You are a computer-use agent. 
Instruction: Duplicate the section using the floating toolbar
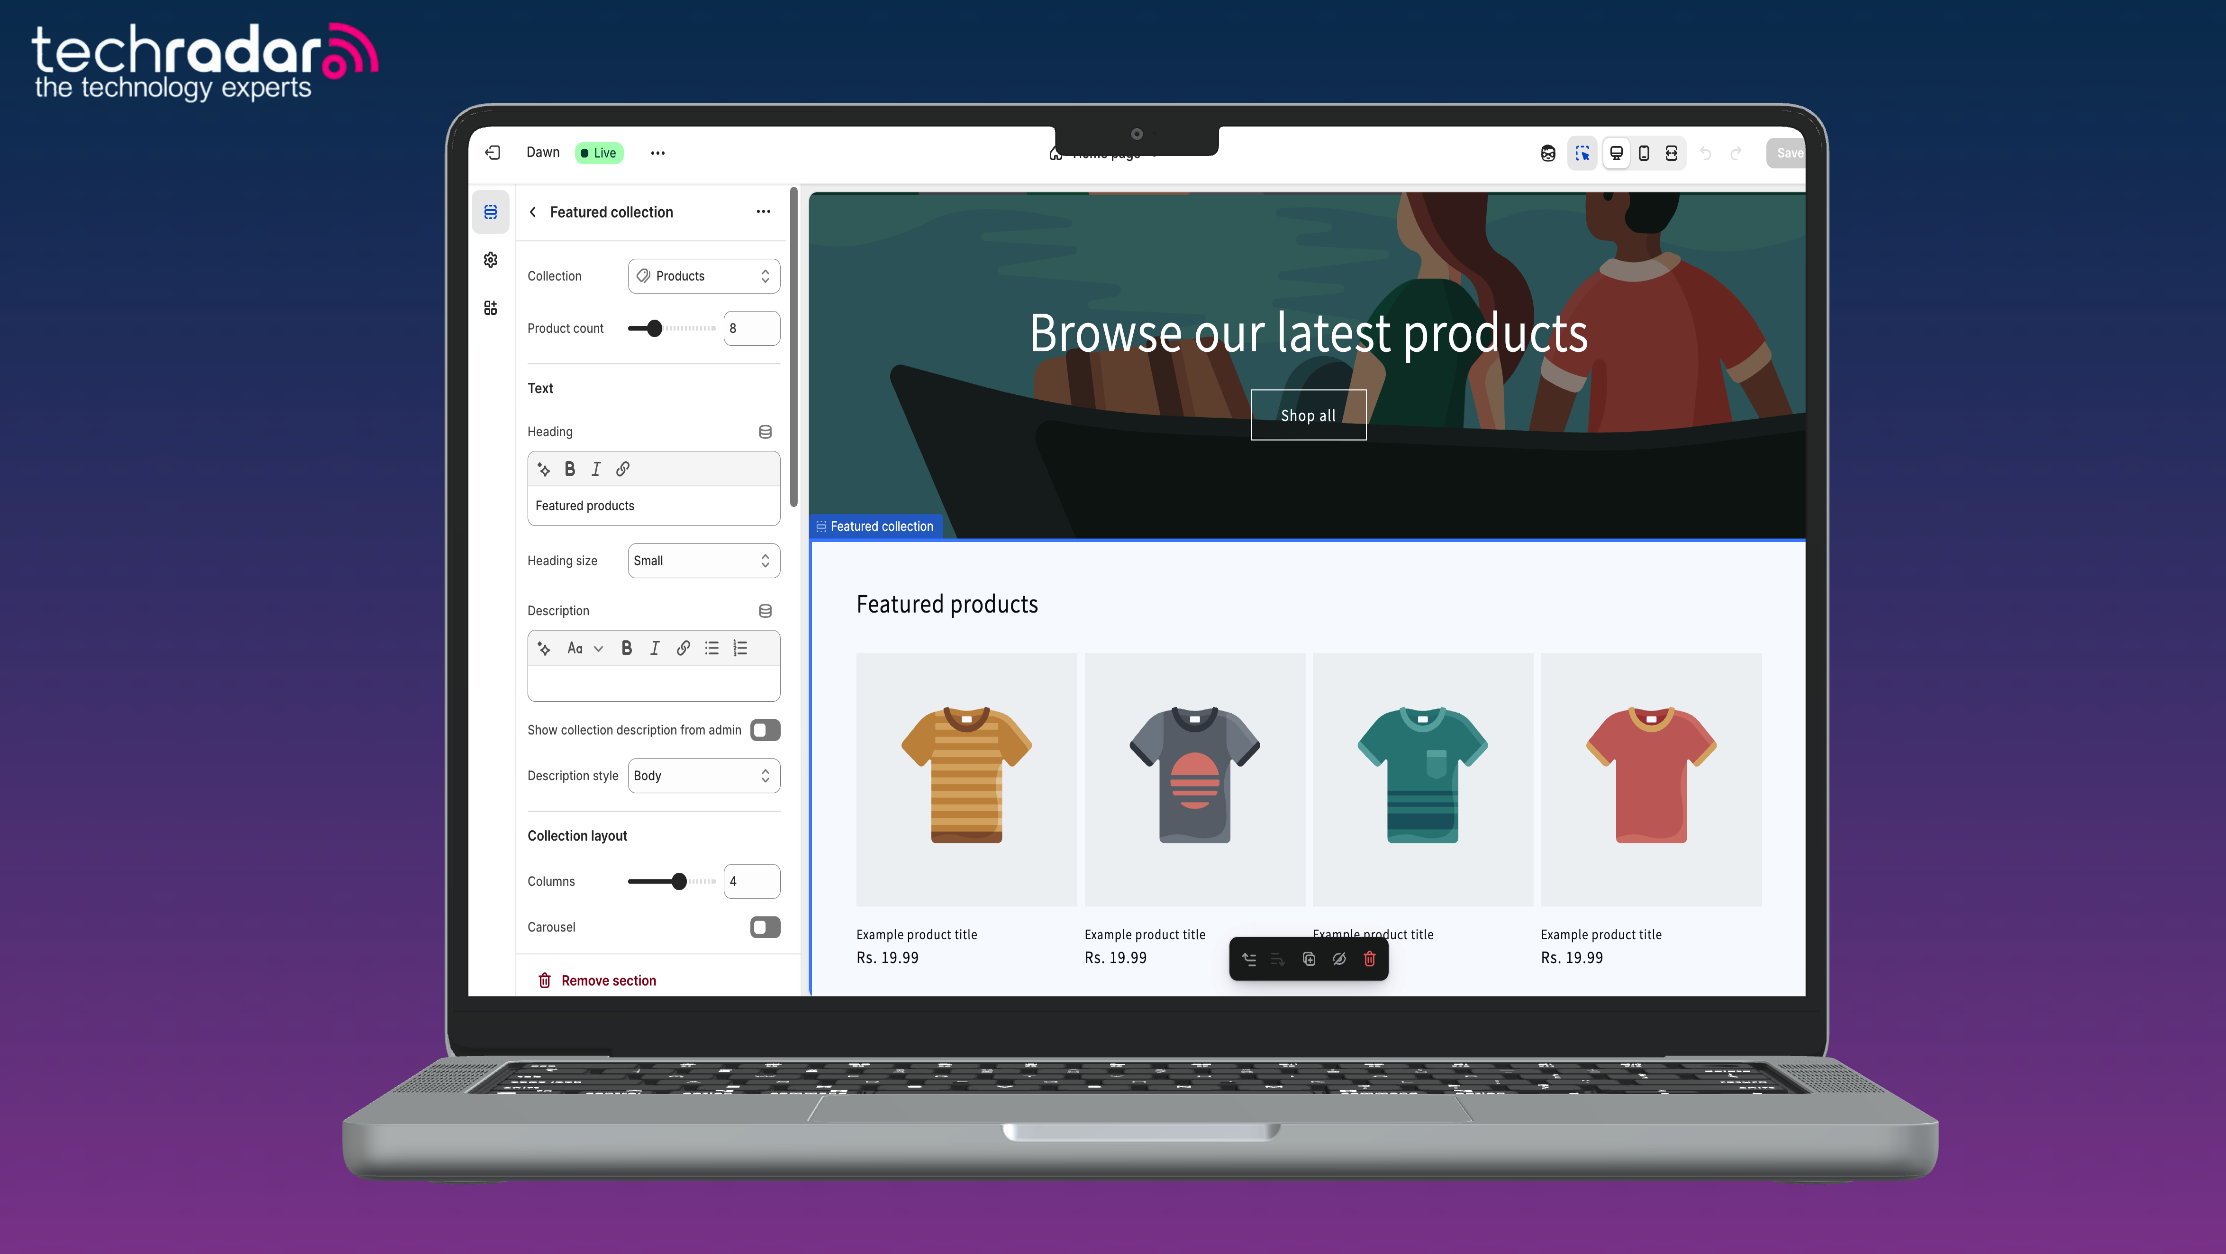click(x=1309, y=959)
